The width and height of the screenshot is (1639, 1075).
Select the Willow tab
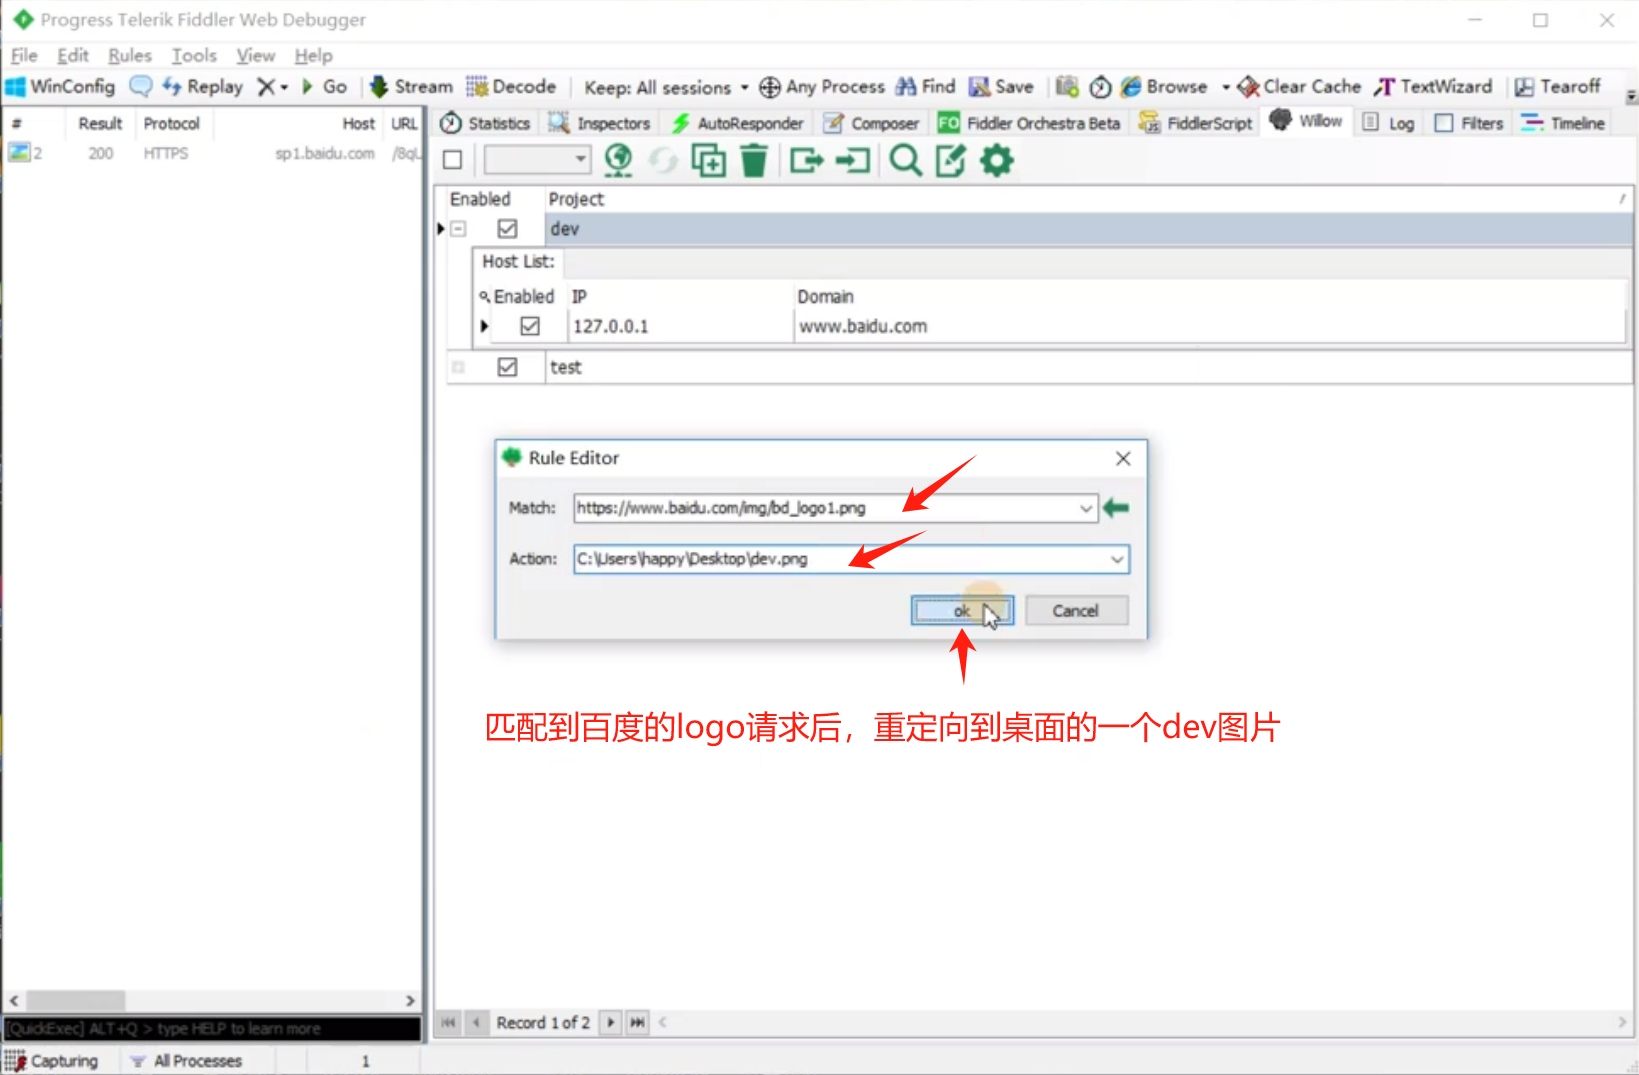coord(1306,122)
